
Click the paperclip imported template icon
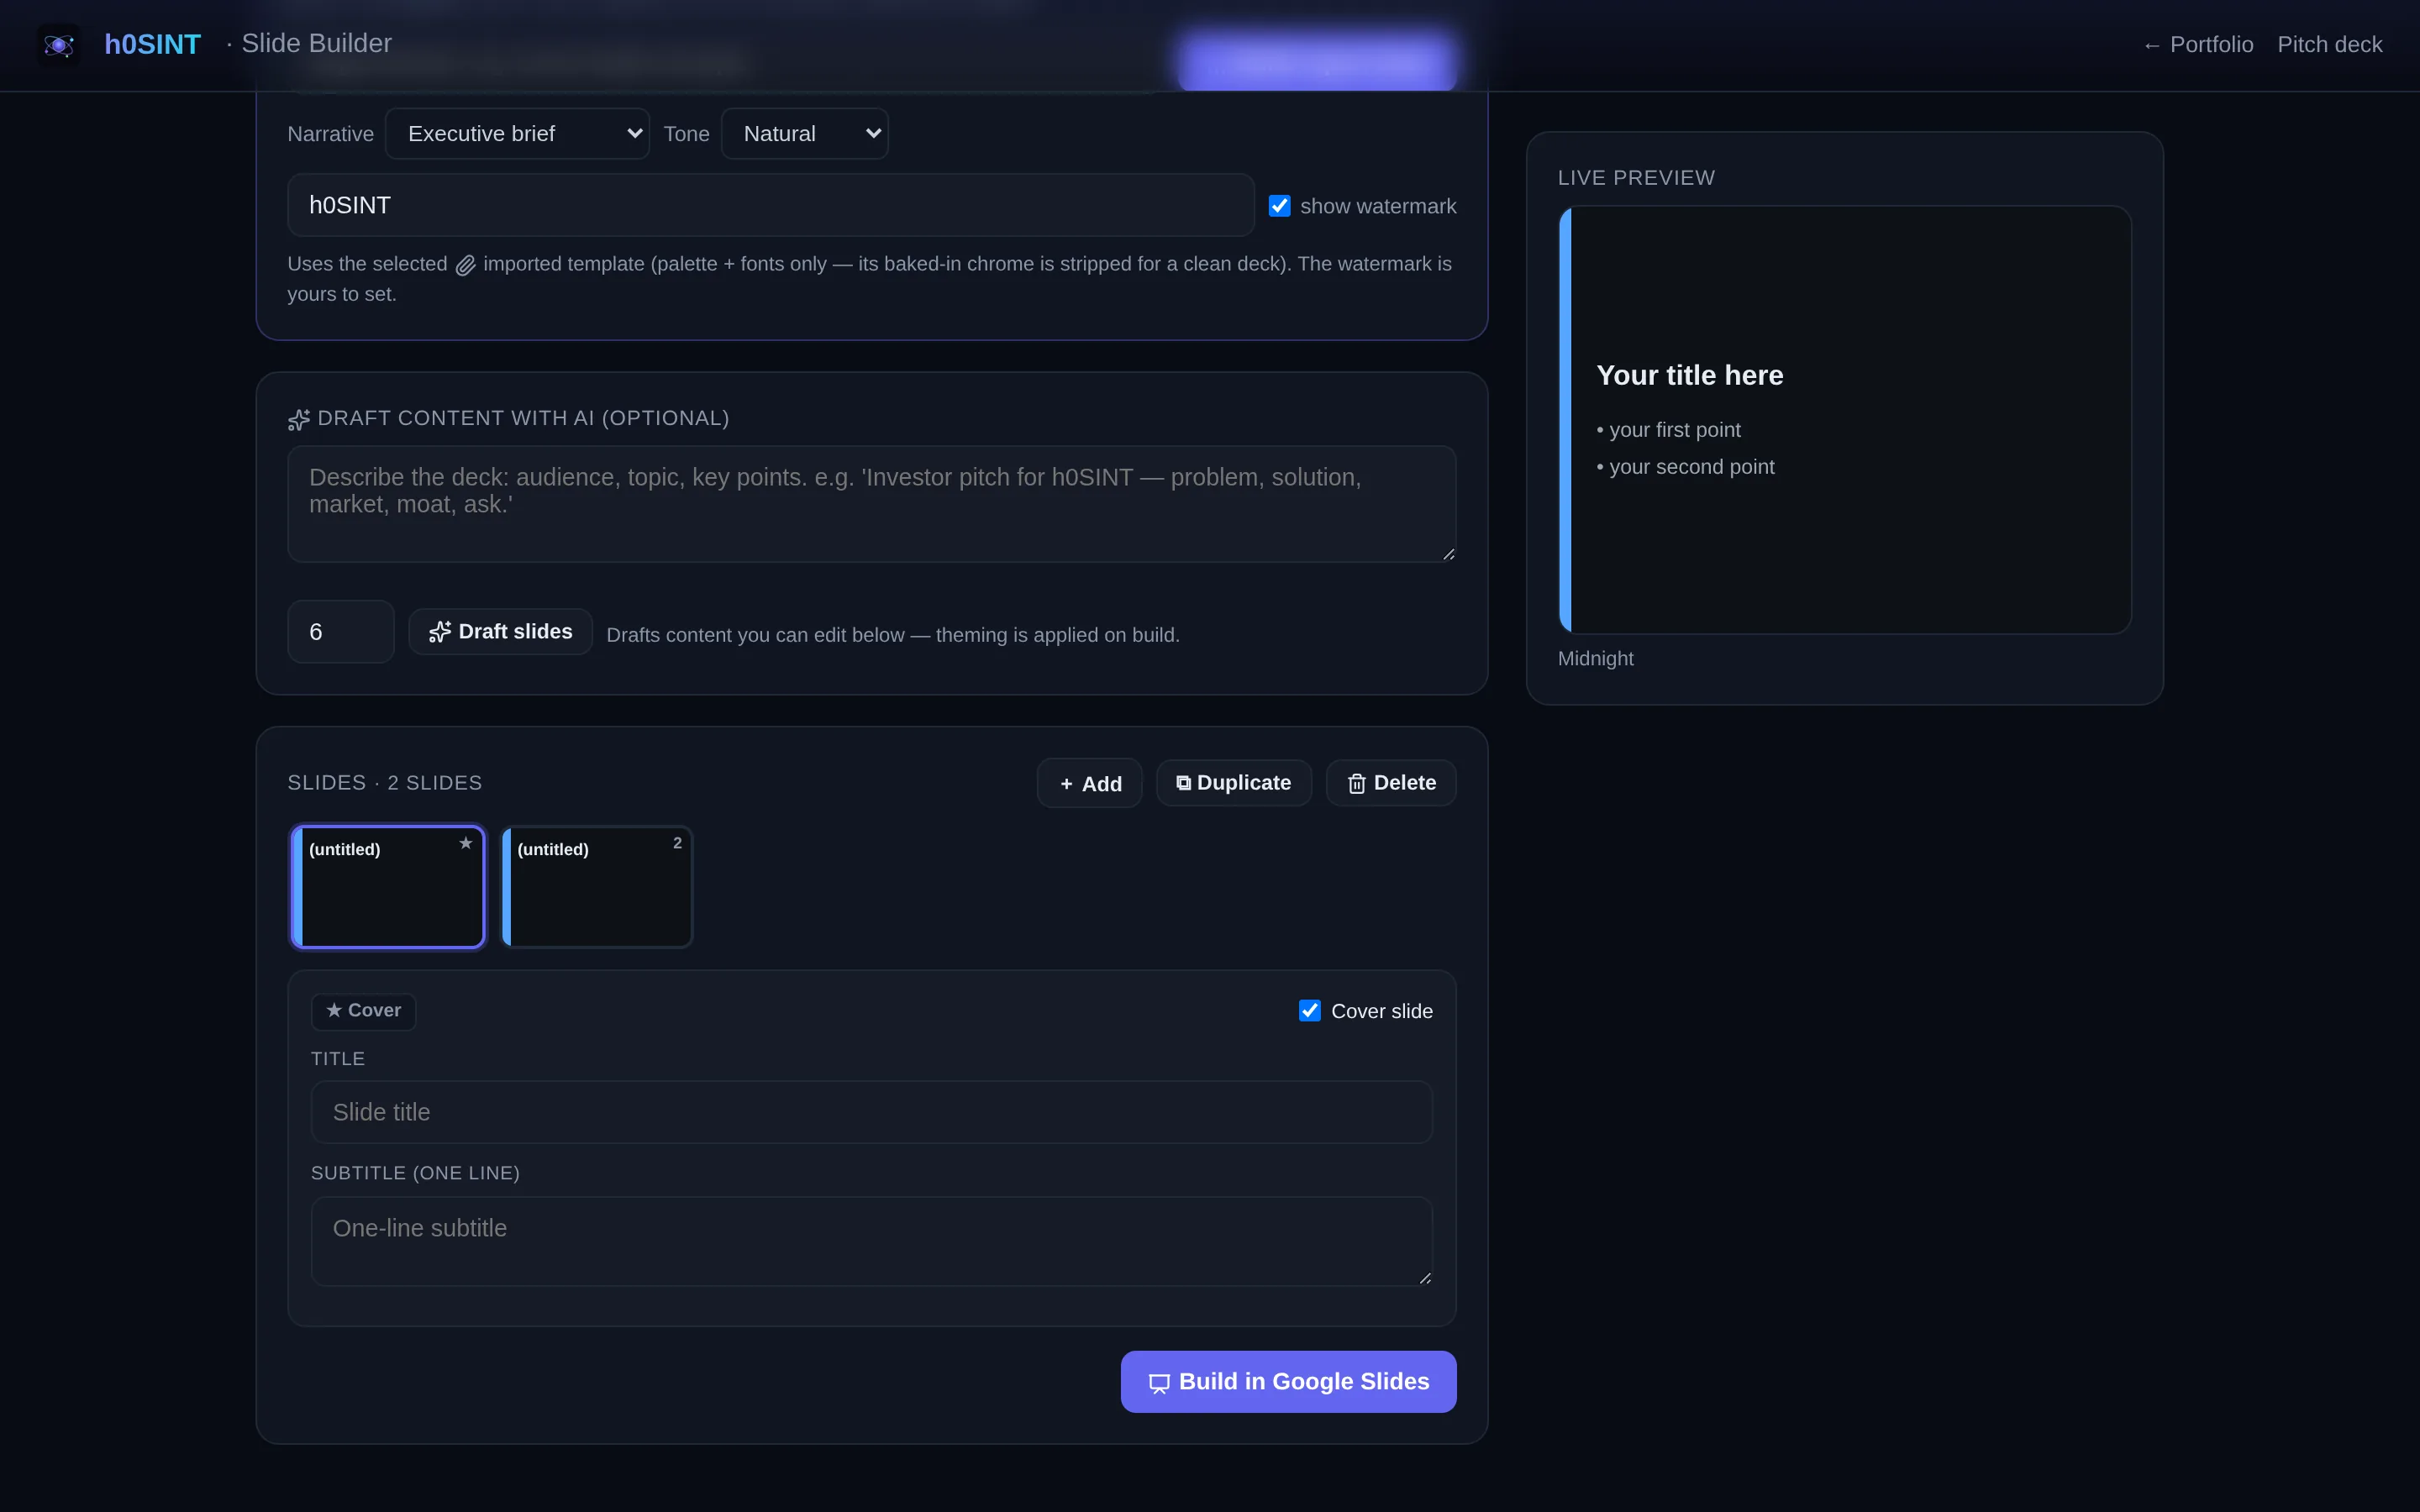pyautogui.click(x=465, y=265)
